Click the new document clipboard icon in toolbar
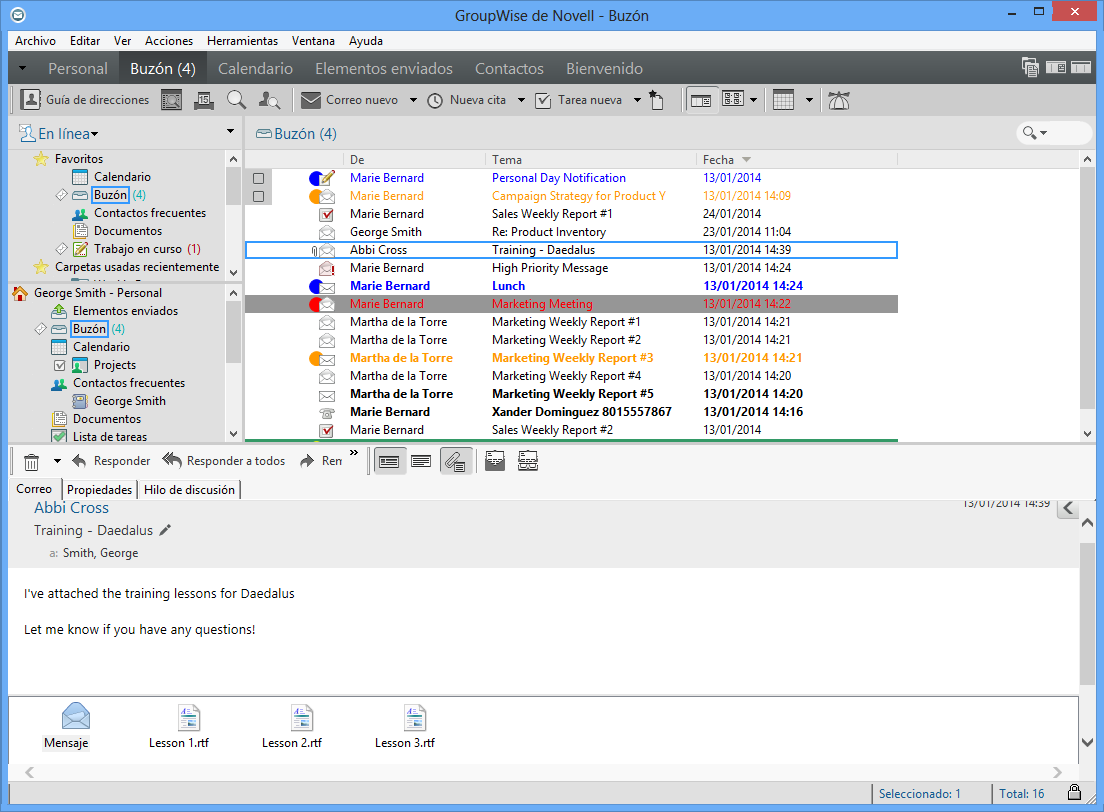This screenshot has width=1104, height=812. (x=656, y=100)
